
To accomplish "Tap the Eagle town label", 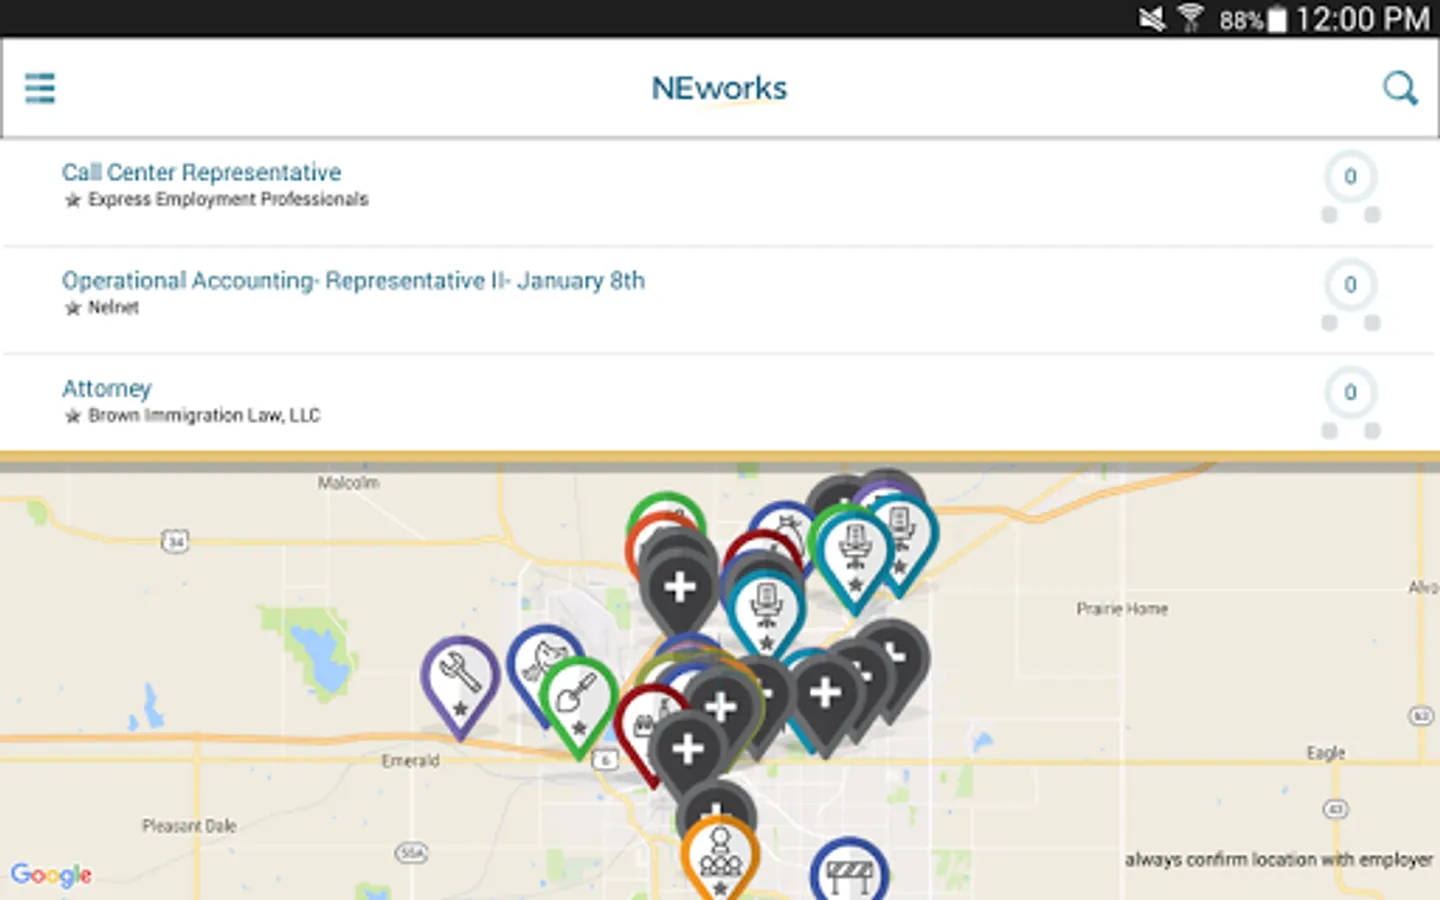I will pyautogui.click(x=1326, y=753).
